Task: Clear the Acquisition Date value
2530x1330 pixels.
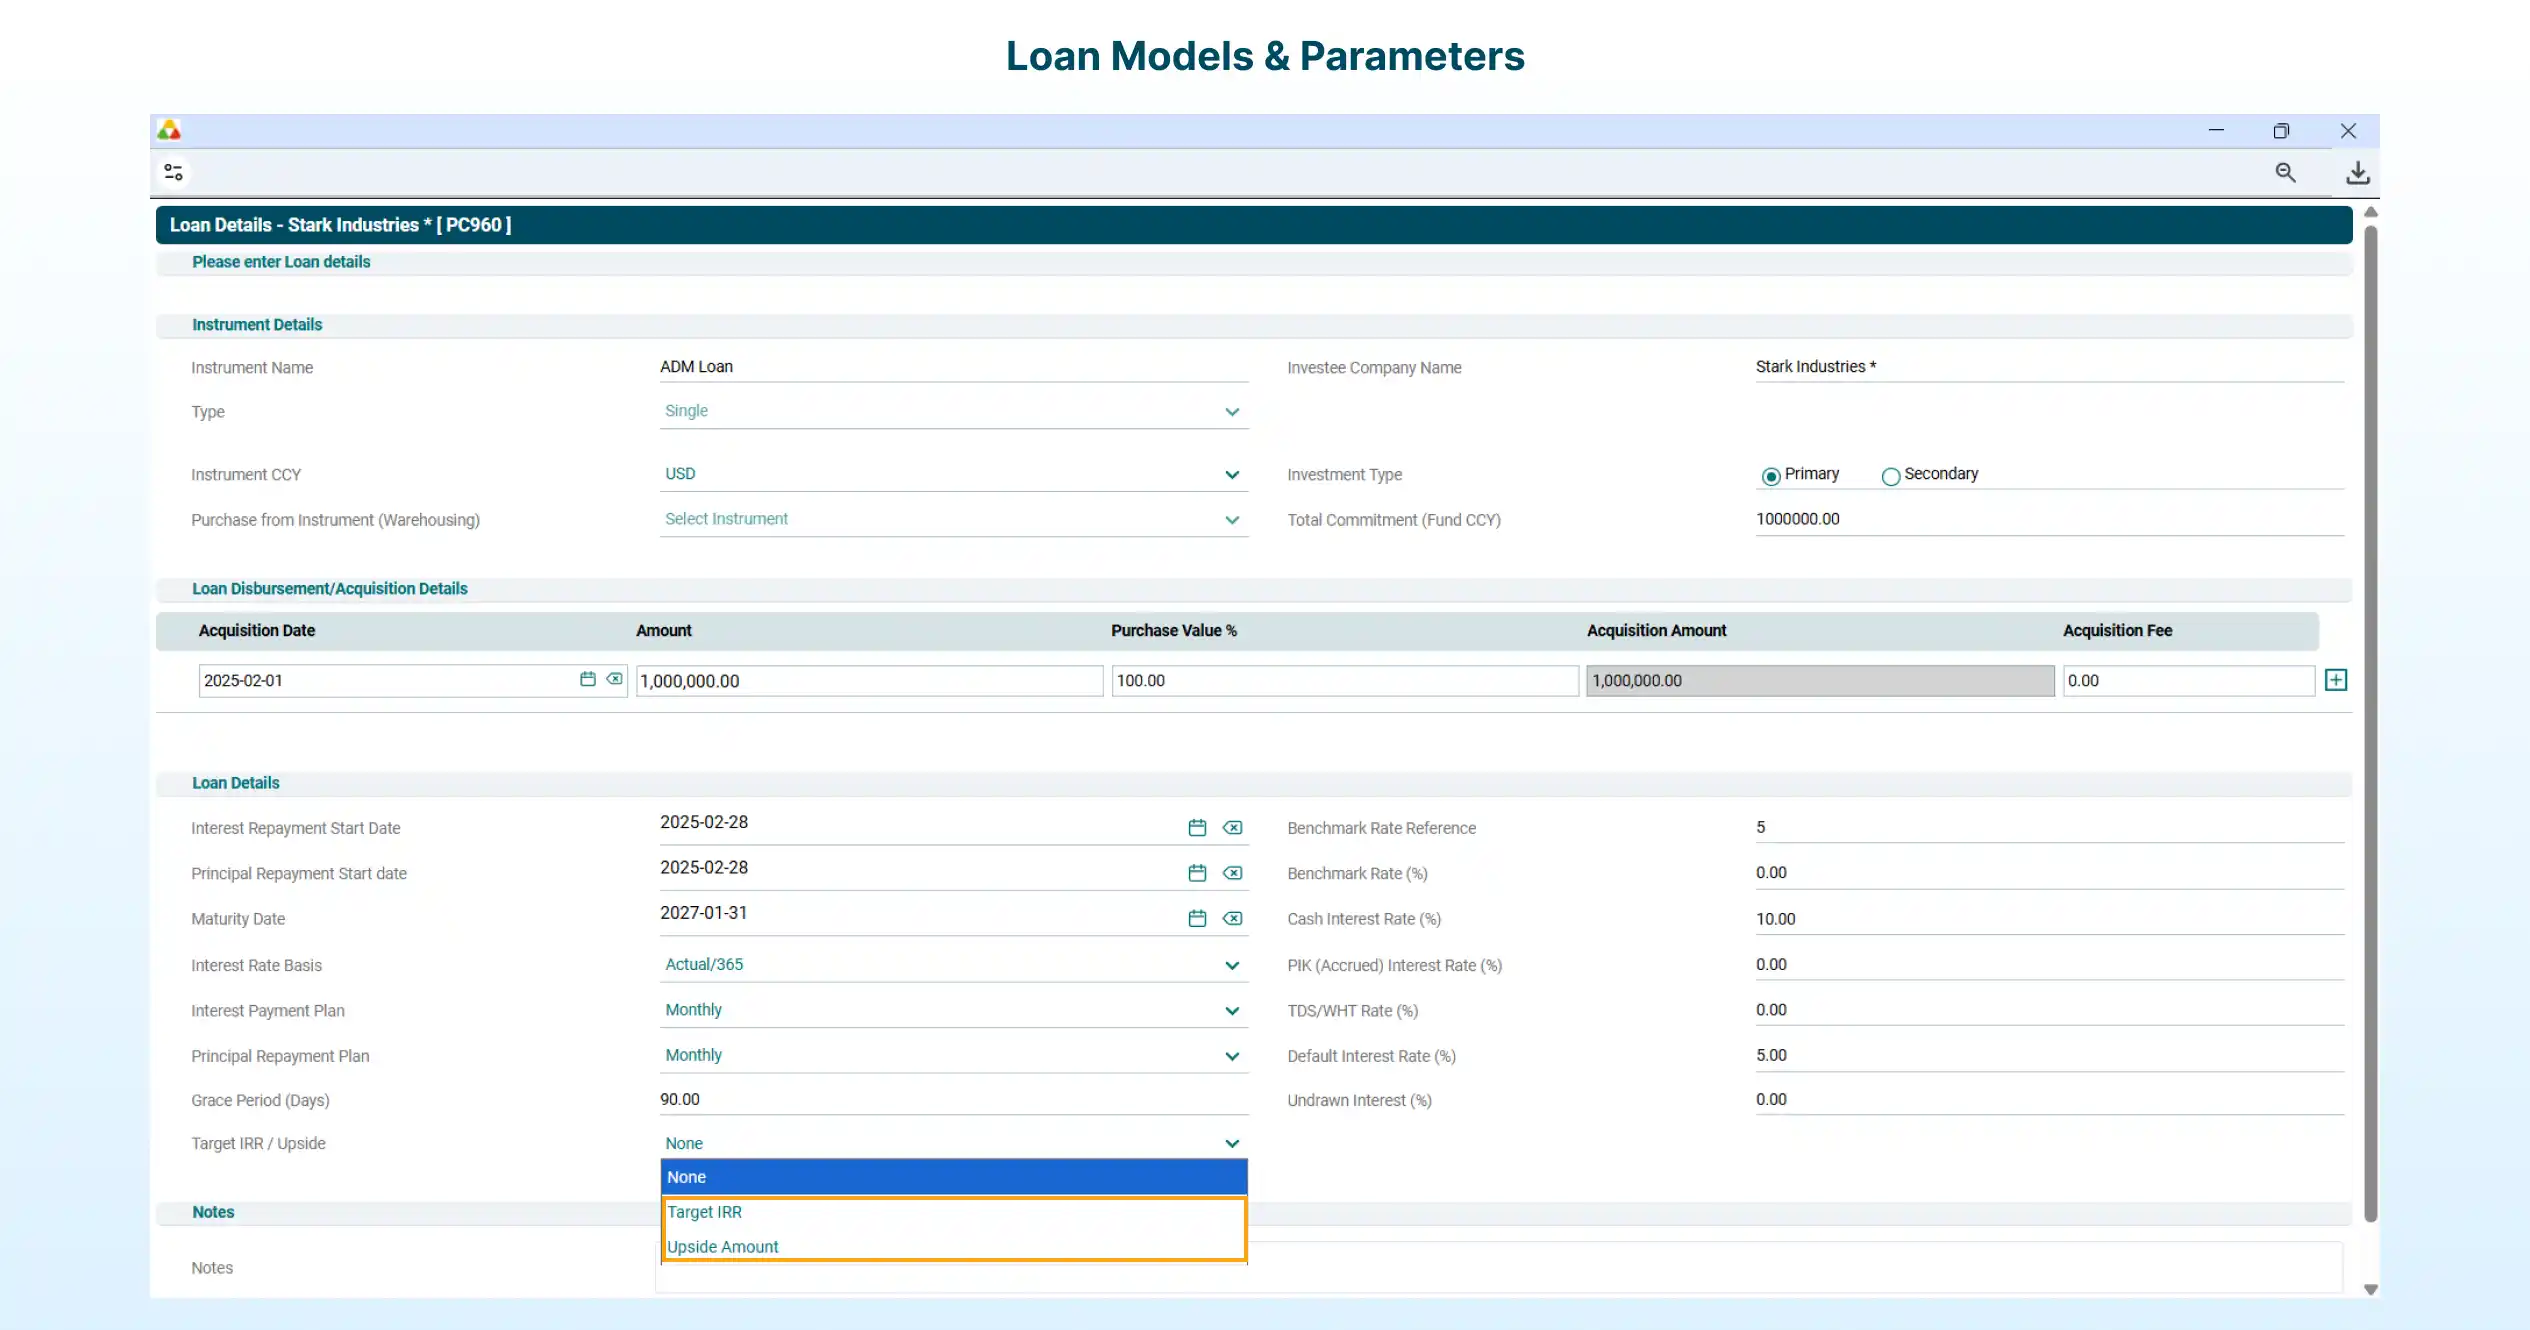Action: [614, 679]
